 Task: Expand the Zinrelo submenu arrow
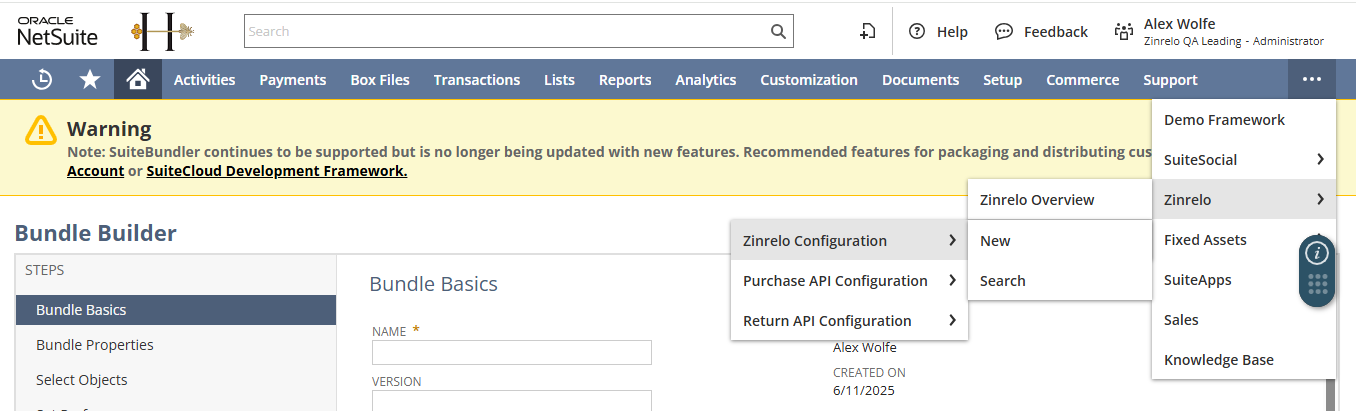coord(1320,199)
